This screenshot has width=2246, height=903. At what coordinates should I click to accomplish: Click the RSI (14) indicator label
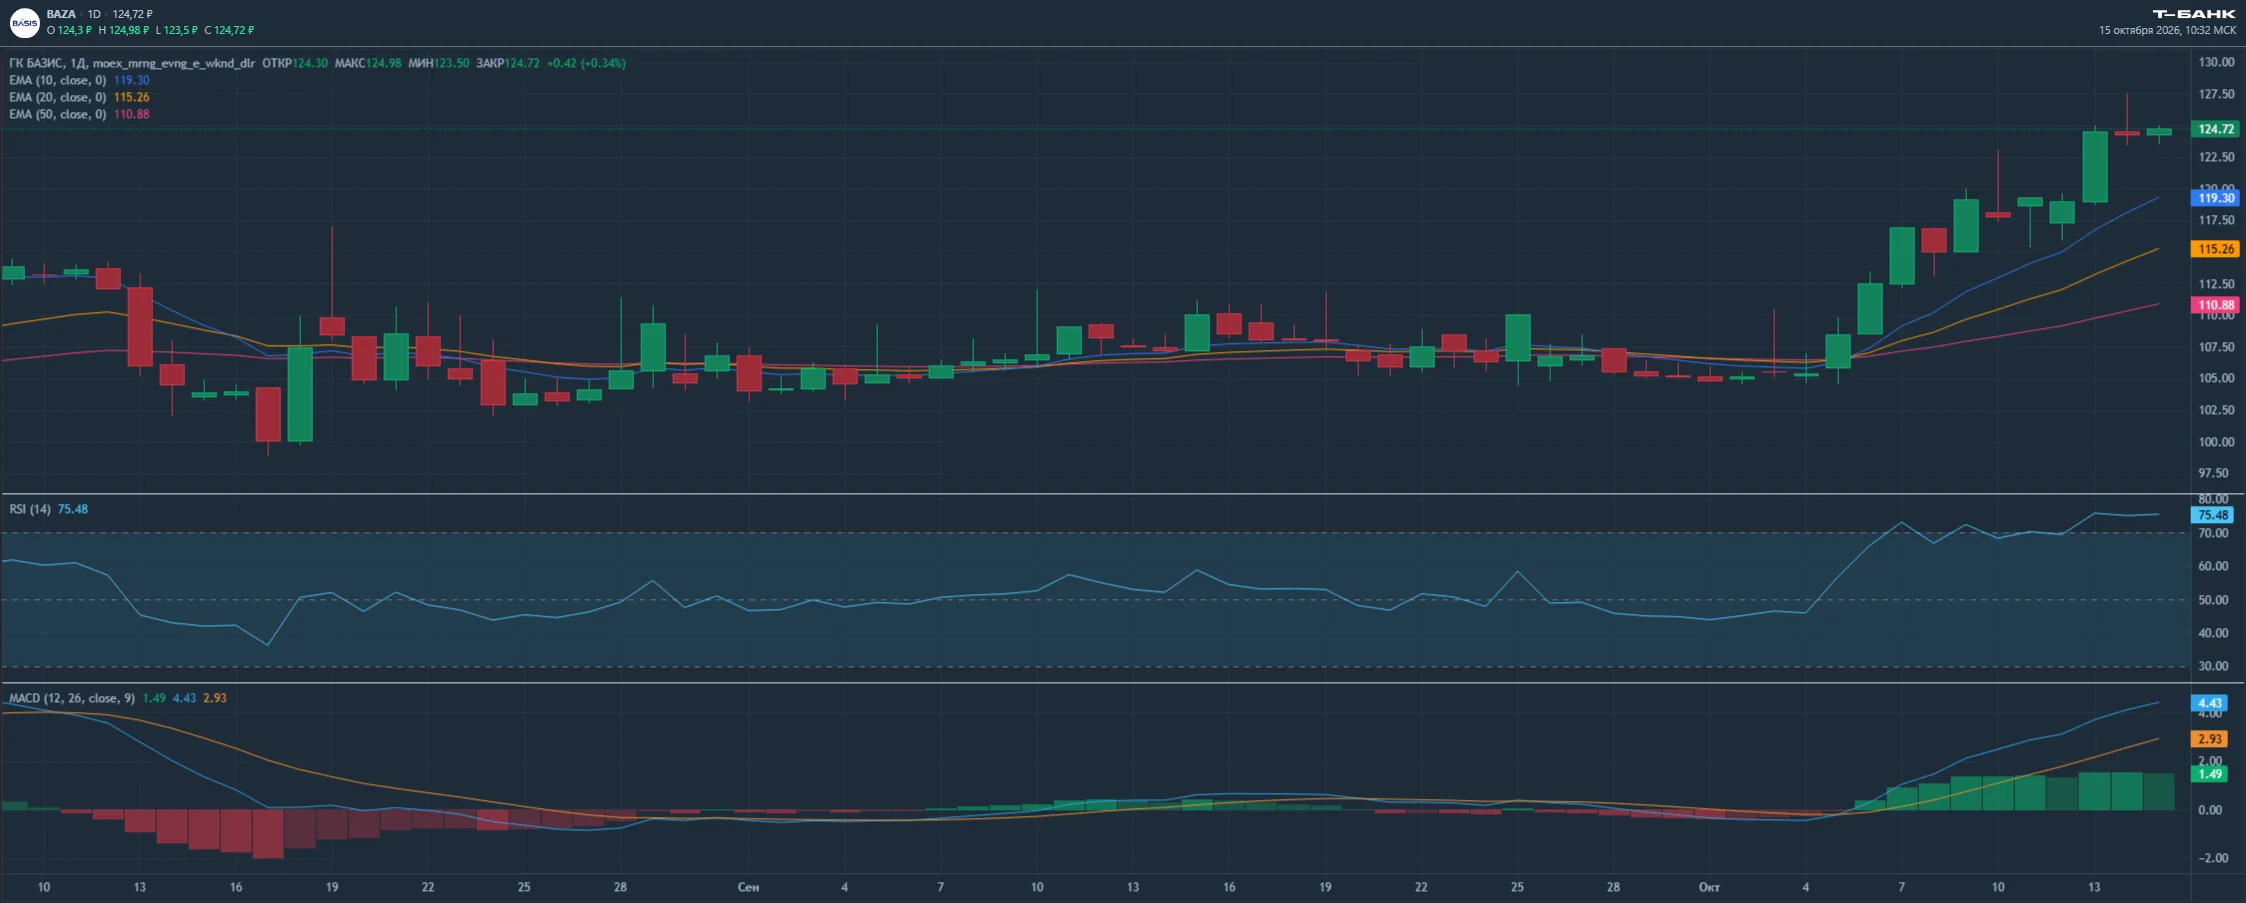tap(30, 509)
